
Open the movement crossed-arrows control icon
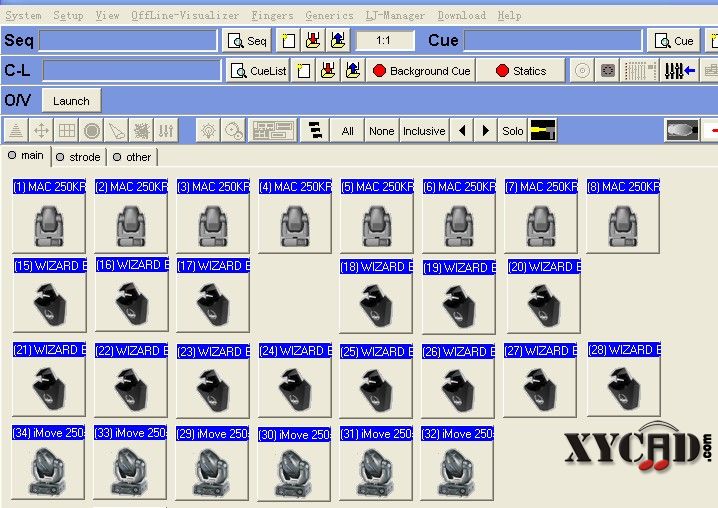pos(41,131)
